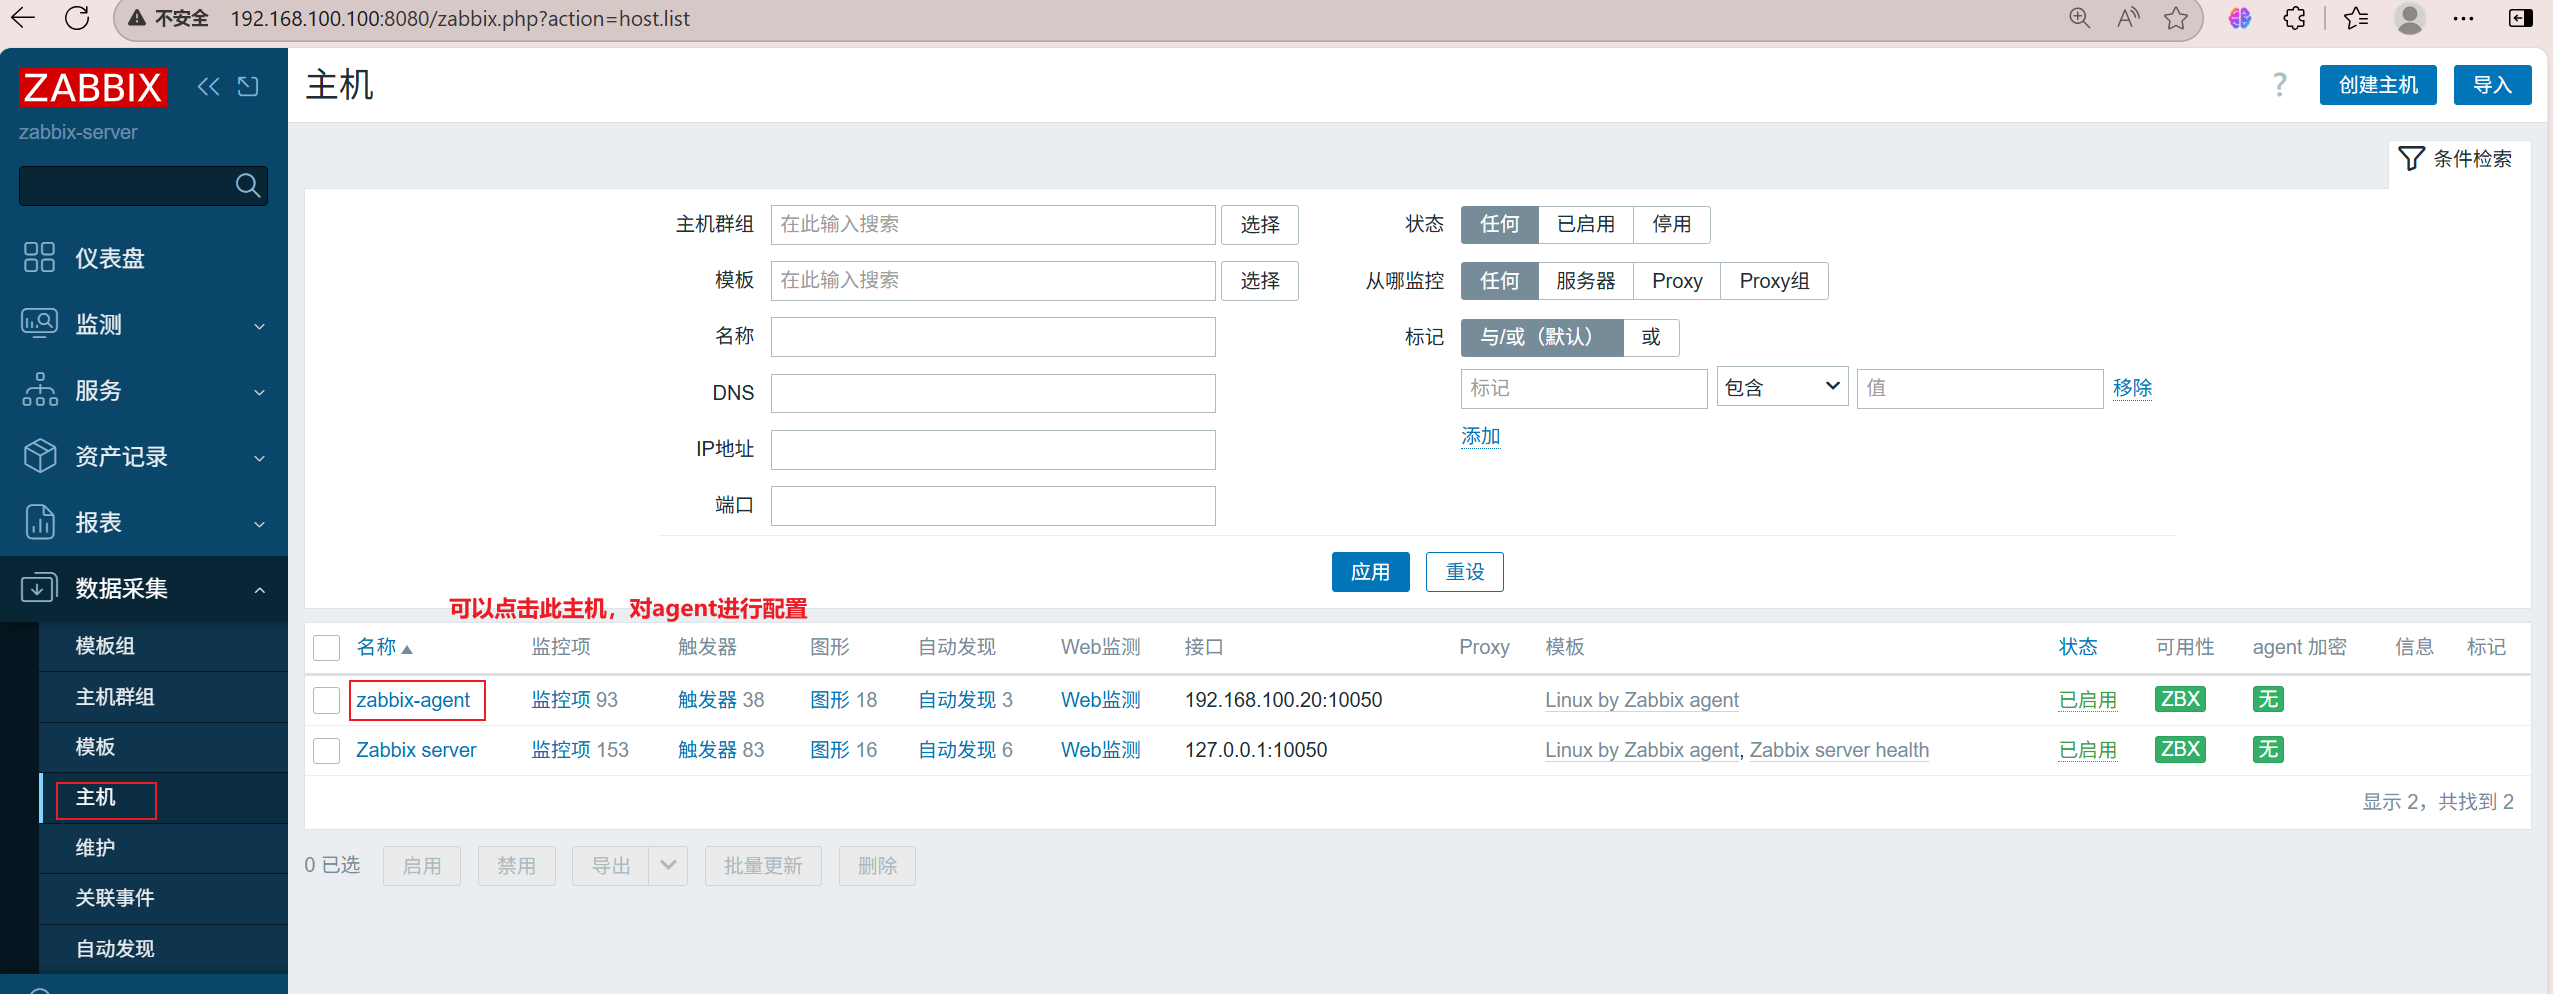Click the sidebar search magnifier icon

(247, 185)
